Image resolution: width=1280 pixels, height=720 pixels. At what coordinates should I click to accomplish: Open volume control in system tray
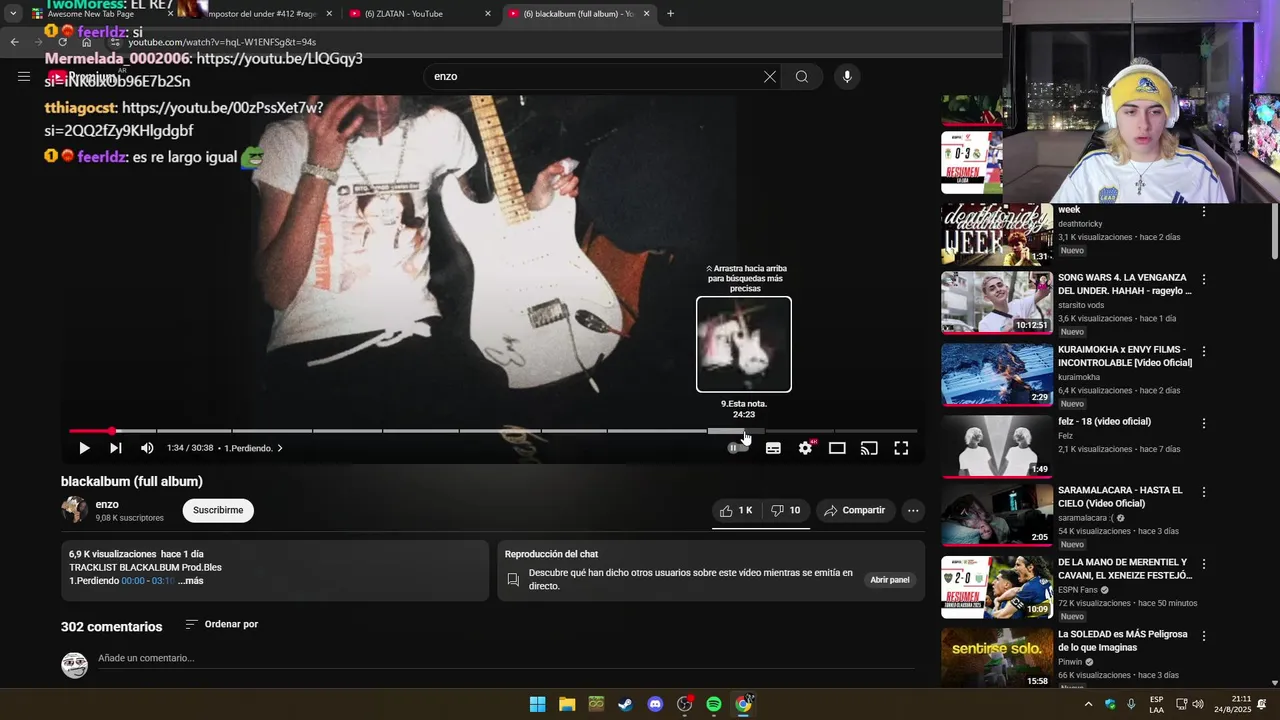click(1198, 704)
